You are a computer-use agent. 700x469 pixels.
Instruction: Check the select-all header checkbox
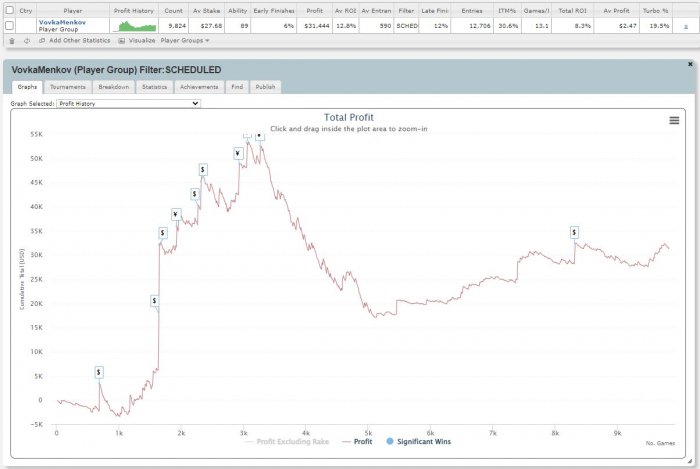pos(9,10)
